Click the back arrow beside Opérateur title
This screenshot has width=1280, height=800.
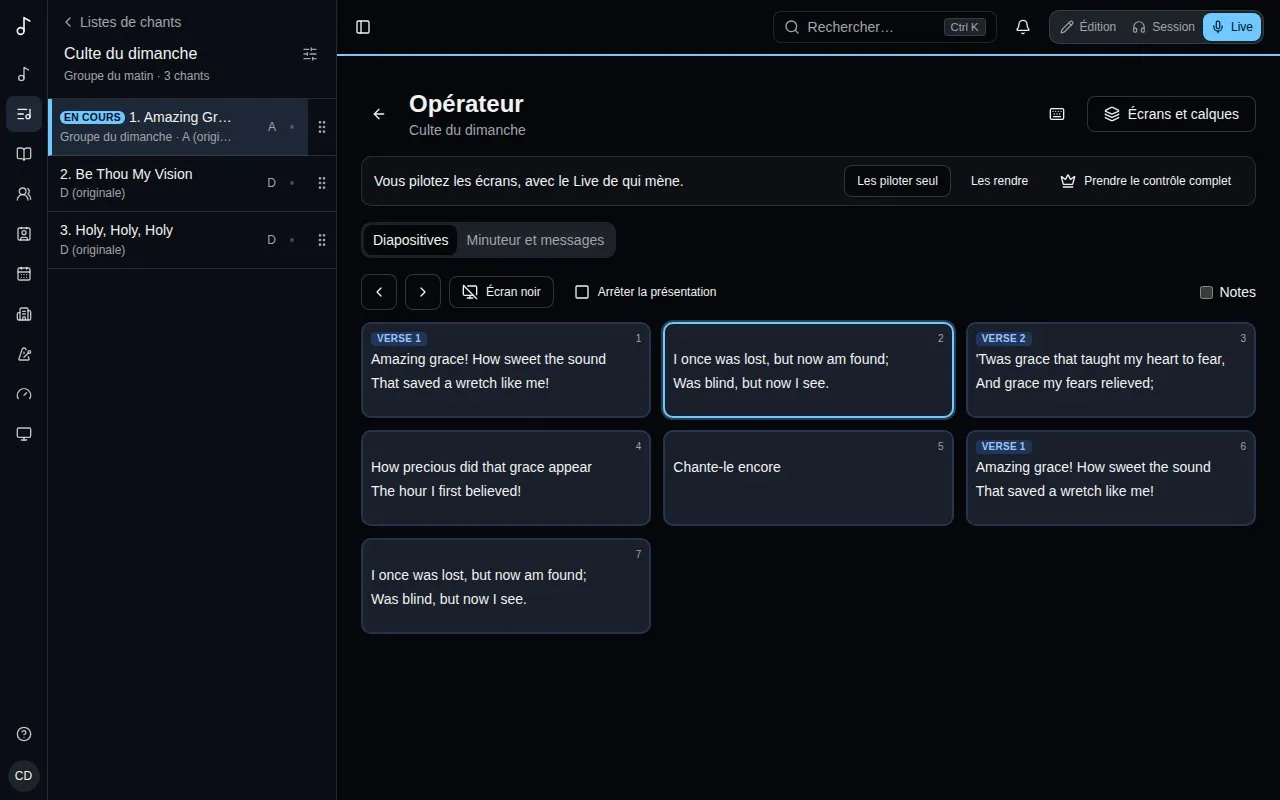pyautogui.click(x=379, y=114)
